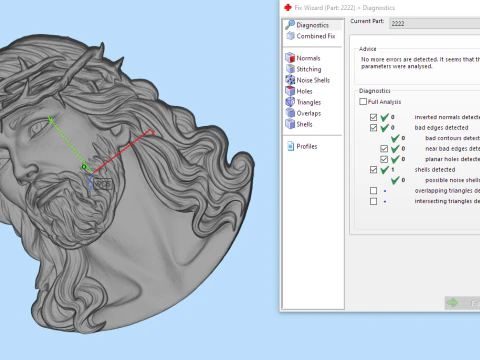480x360 pixels.
Task: Click the green arrow follow advice button
Action: pos(462,303)
